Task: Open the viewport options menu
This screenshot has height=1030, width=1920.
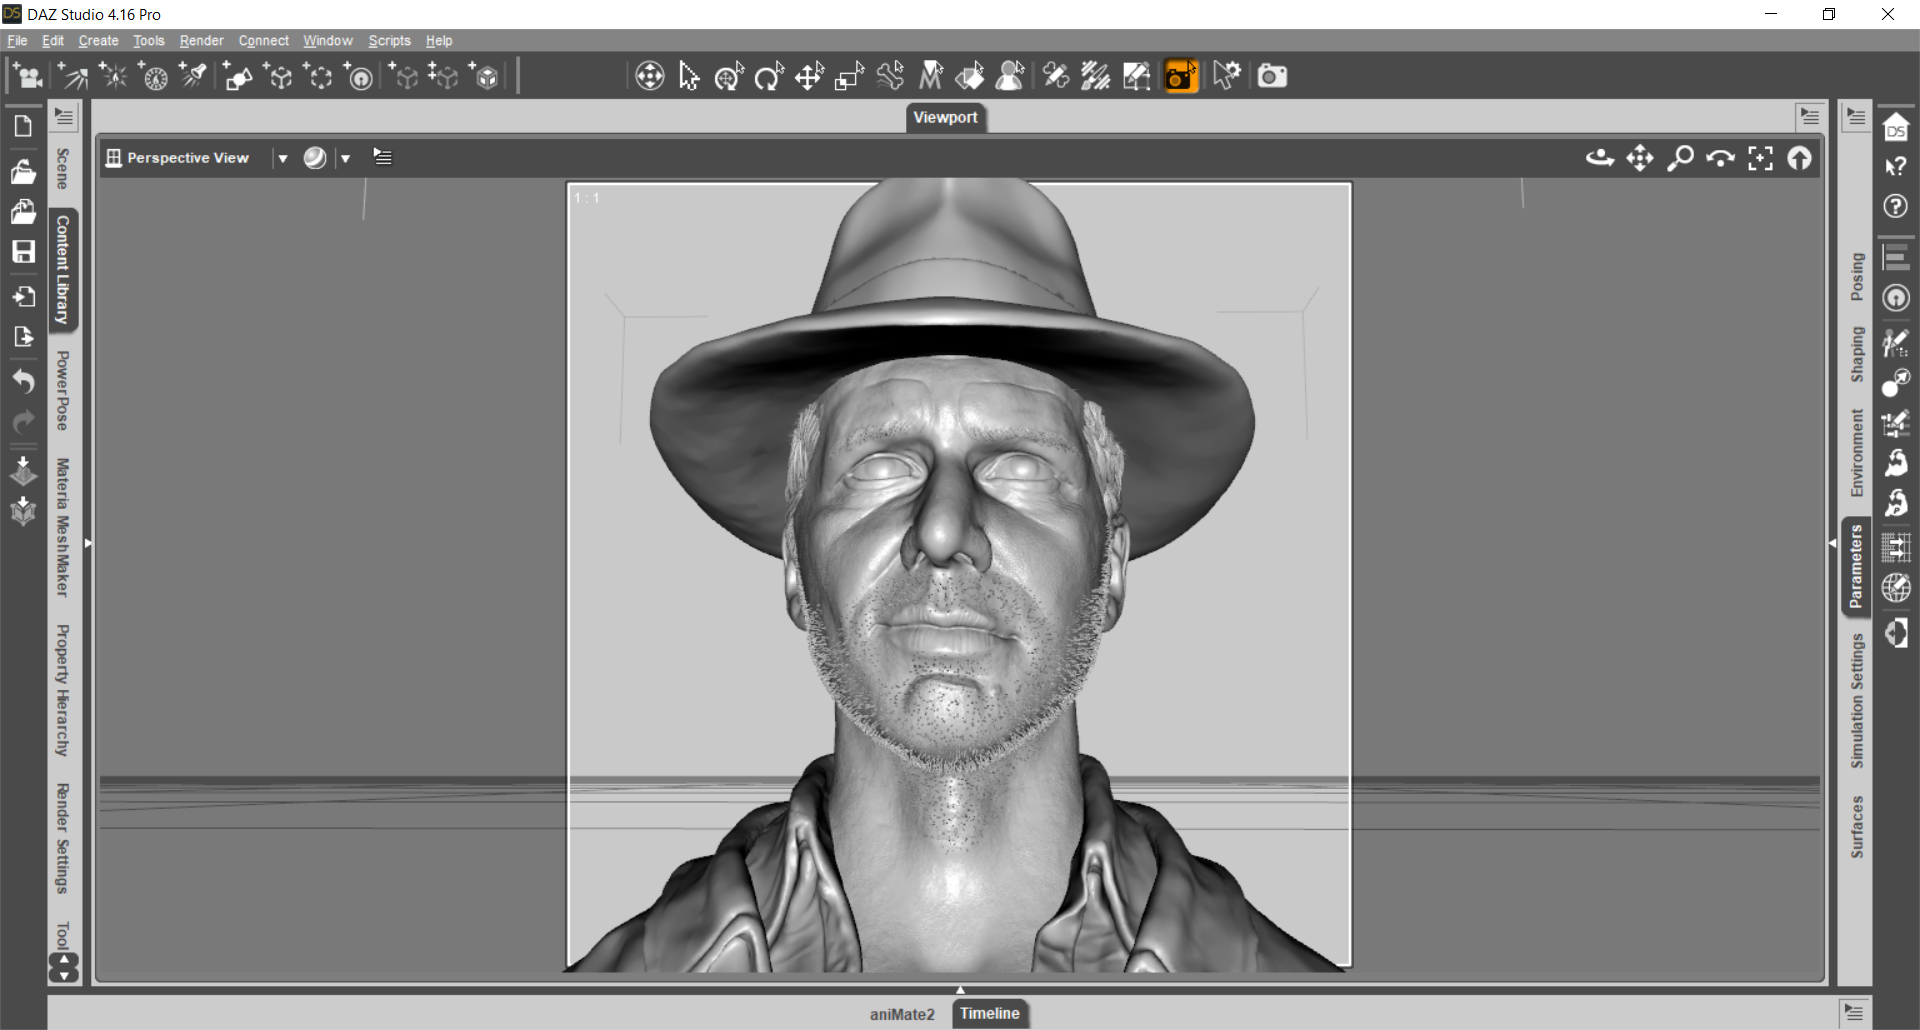Action: [x=382, y=157]
